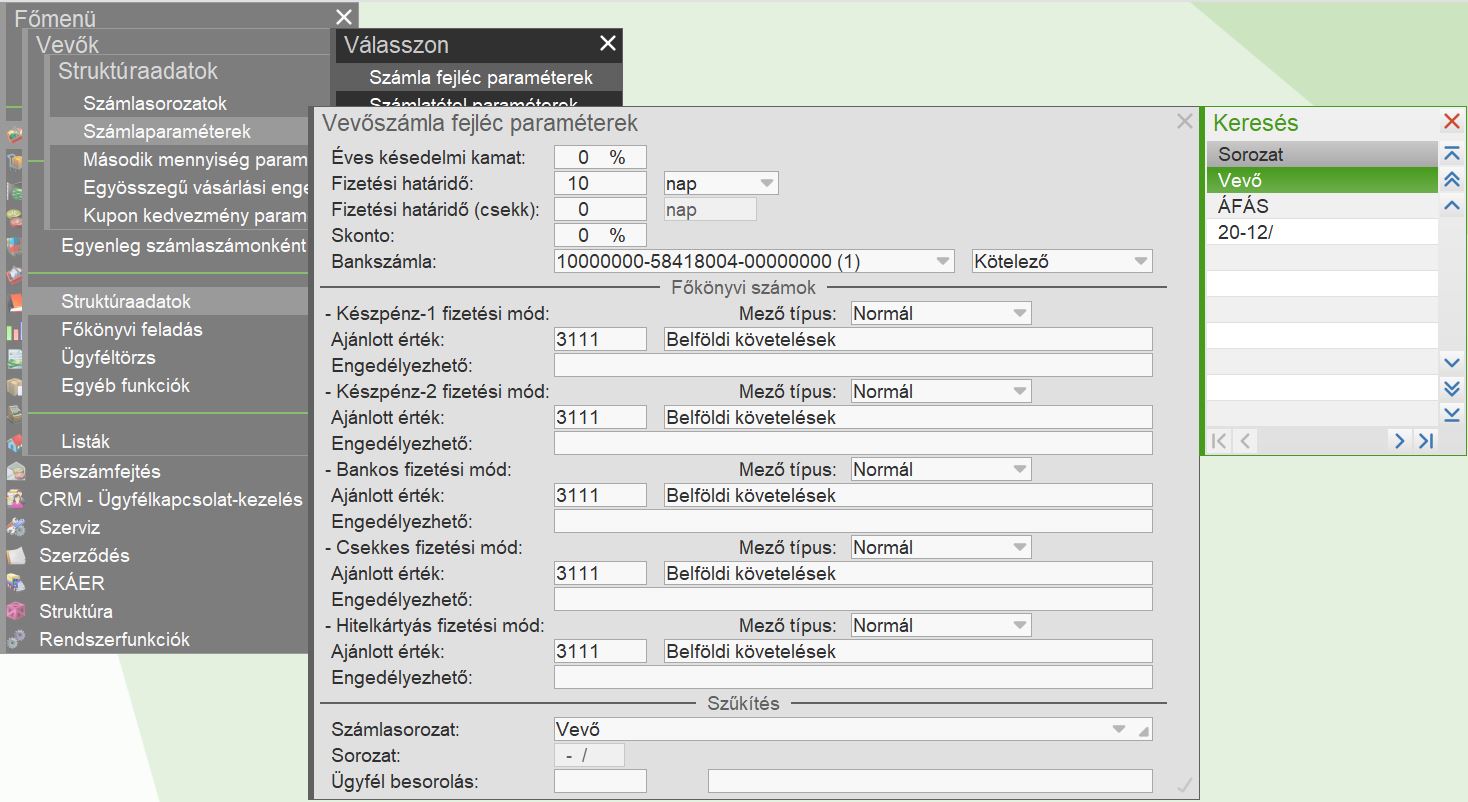This screenshot has height=802, width=1468.
Task: Page down in the Keresés list
Action: coord(1452,388)
